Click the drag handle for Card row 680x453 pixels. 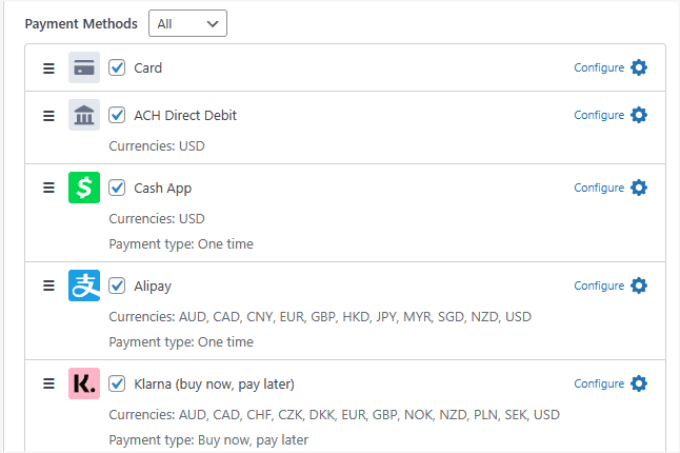(x=48, y=68)
